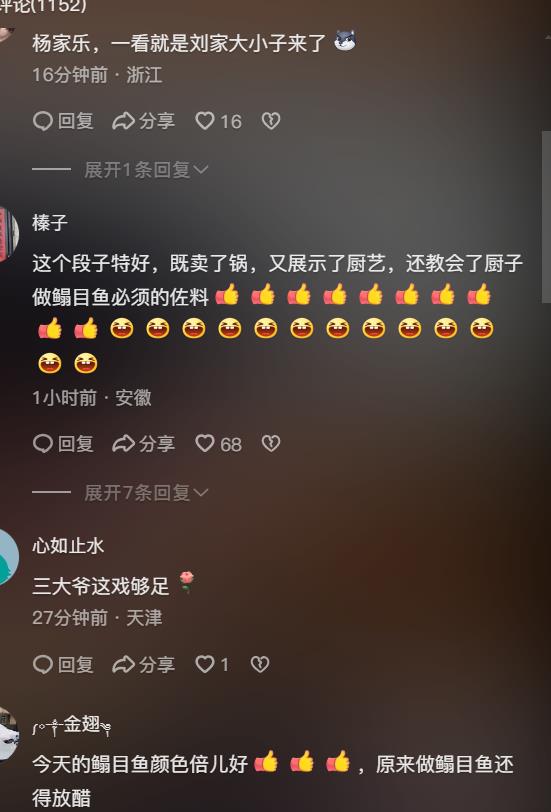
Task: Like the comment with 16 likes
Action: point(218,121)
